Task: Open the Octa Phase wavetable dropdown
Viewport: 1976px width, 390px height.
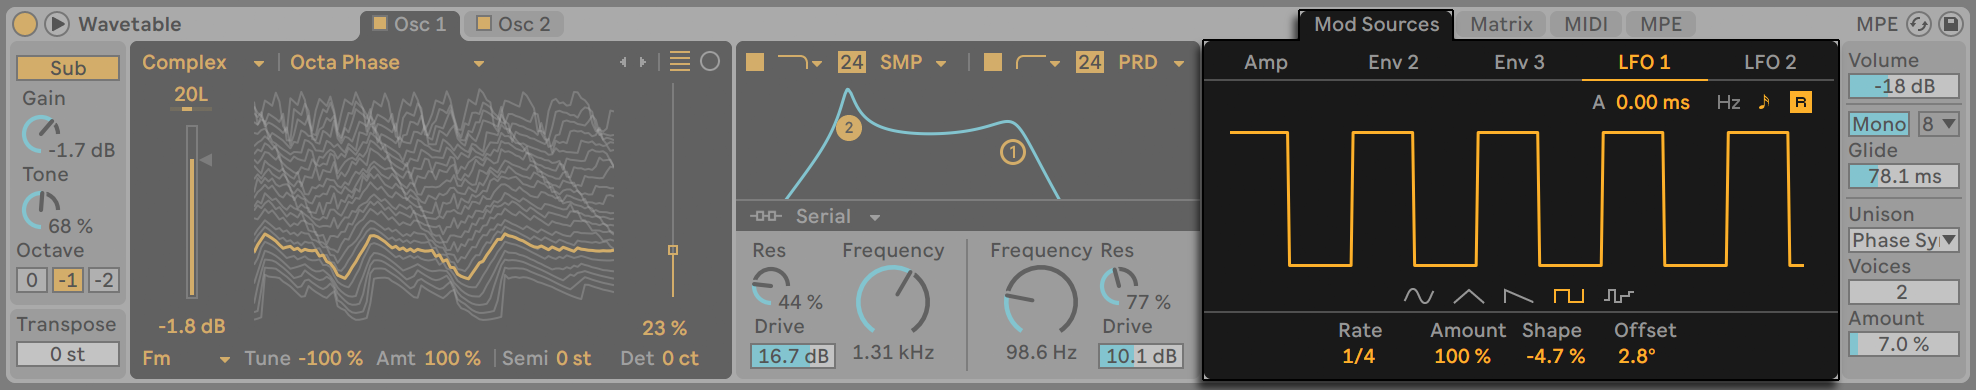Action: tap(387, 62)
